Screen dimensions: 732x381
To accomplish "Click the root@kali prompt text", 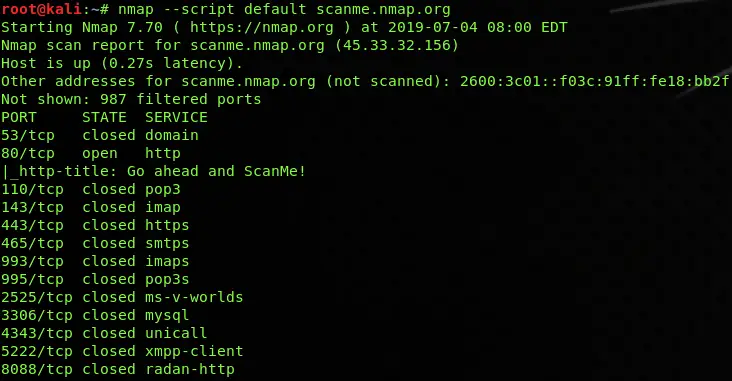I will [41, 9].
